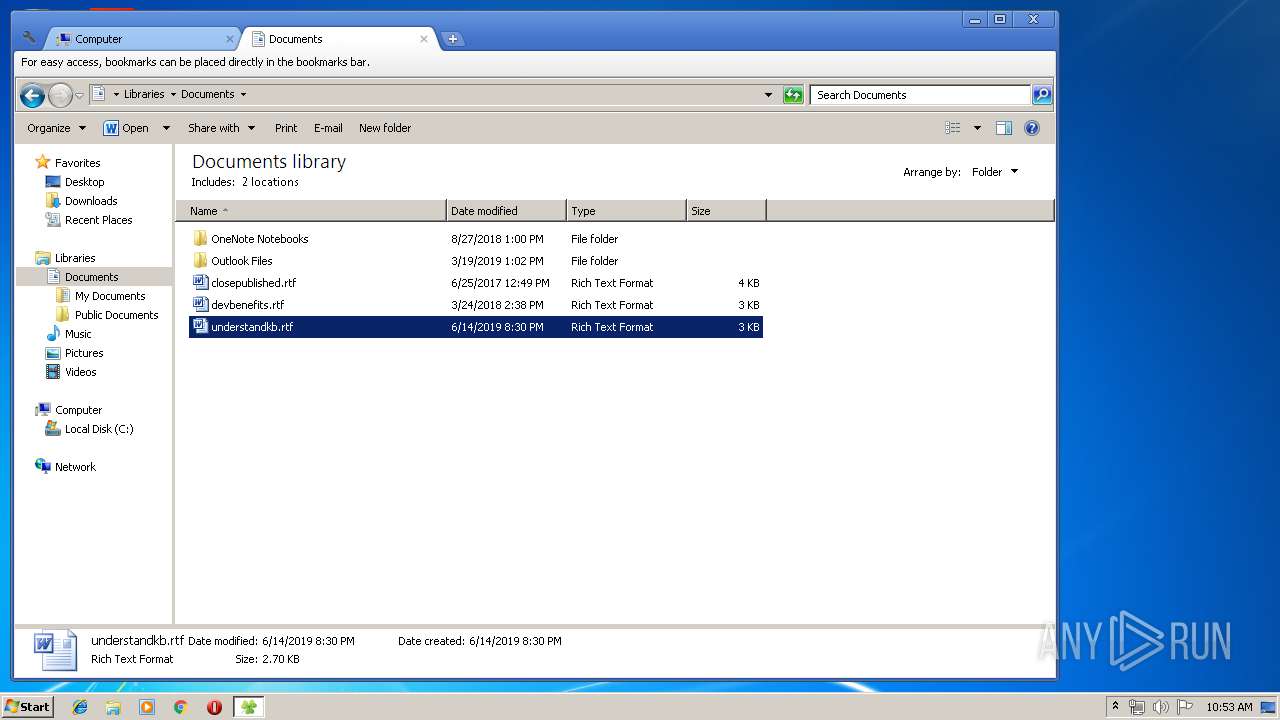Go forward with the Forward arrow

(60, 95)
